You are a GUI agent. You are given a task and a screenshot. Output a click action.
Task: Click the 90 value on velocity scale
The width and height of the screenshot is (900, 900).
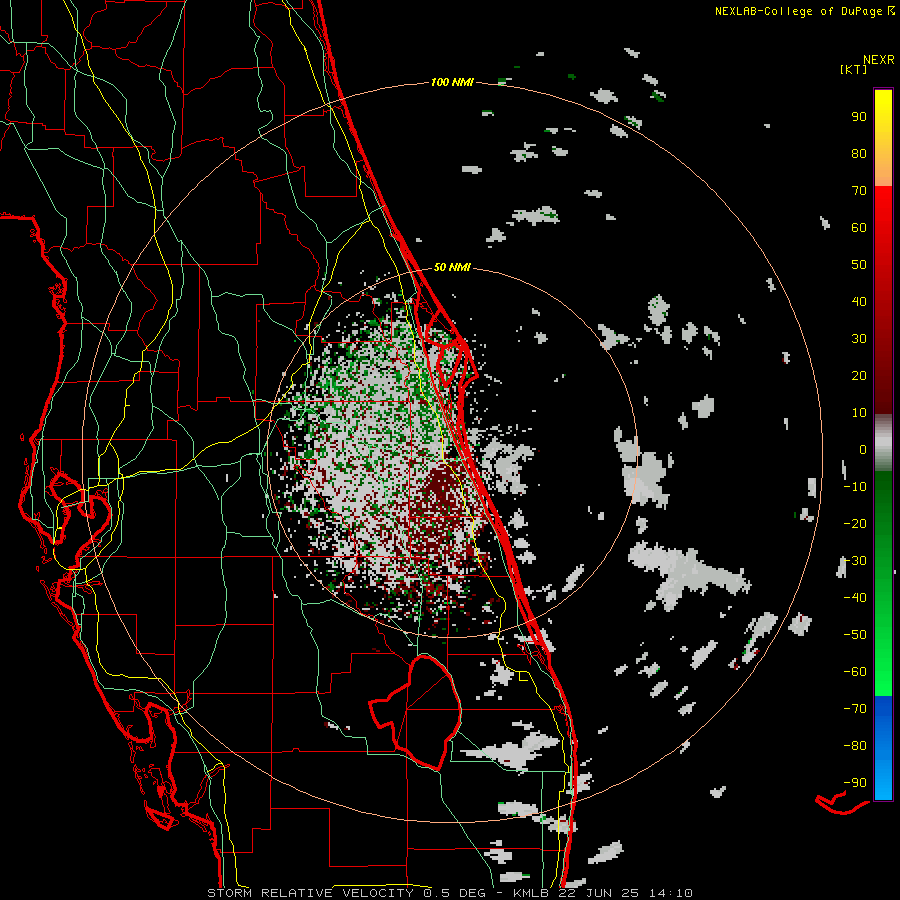tap(859, 117)
